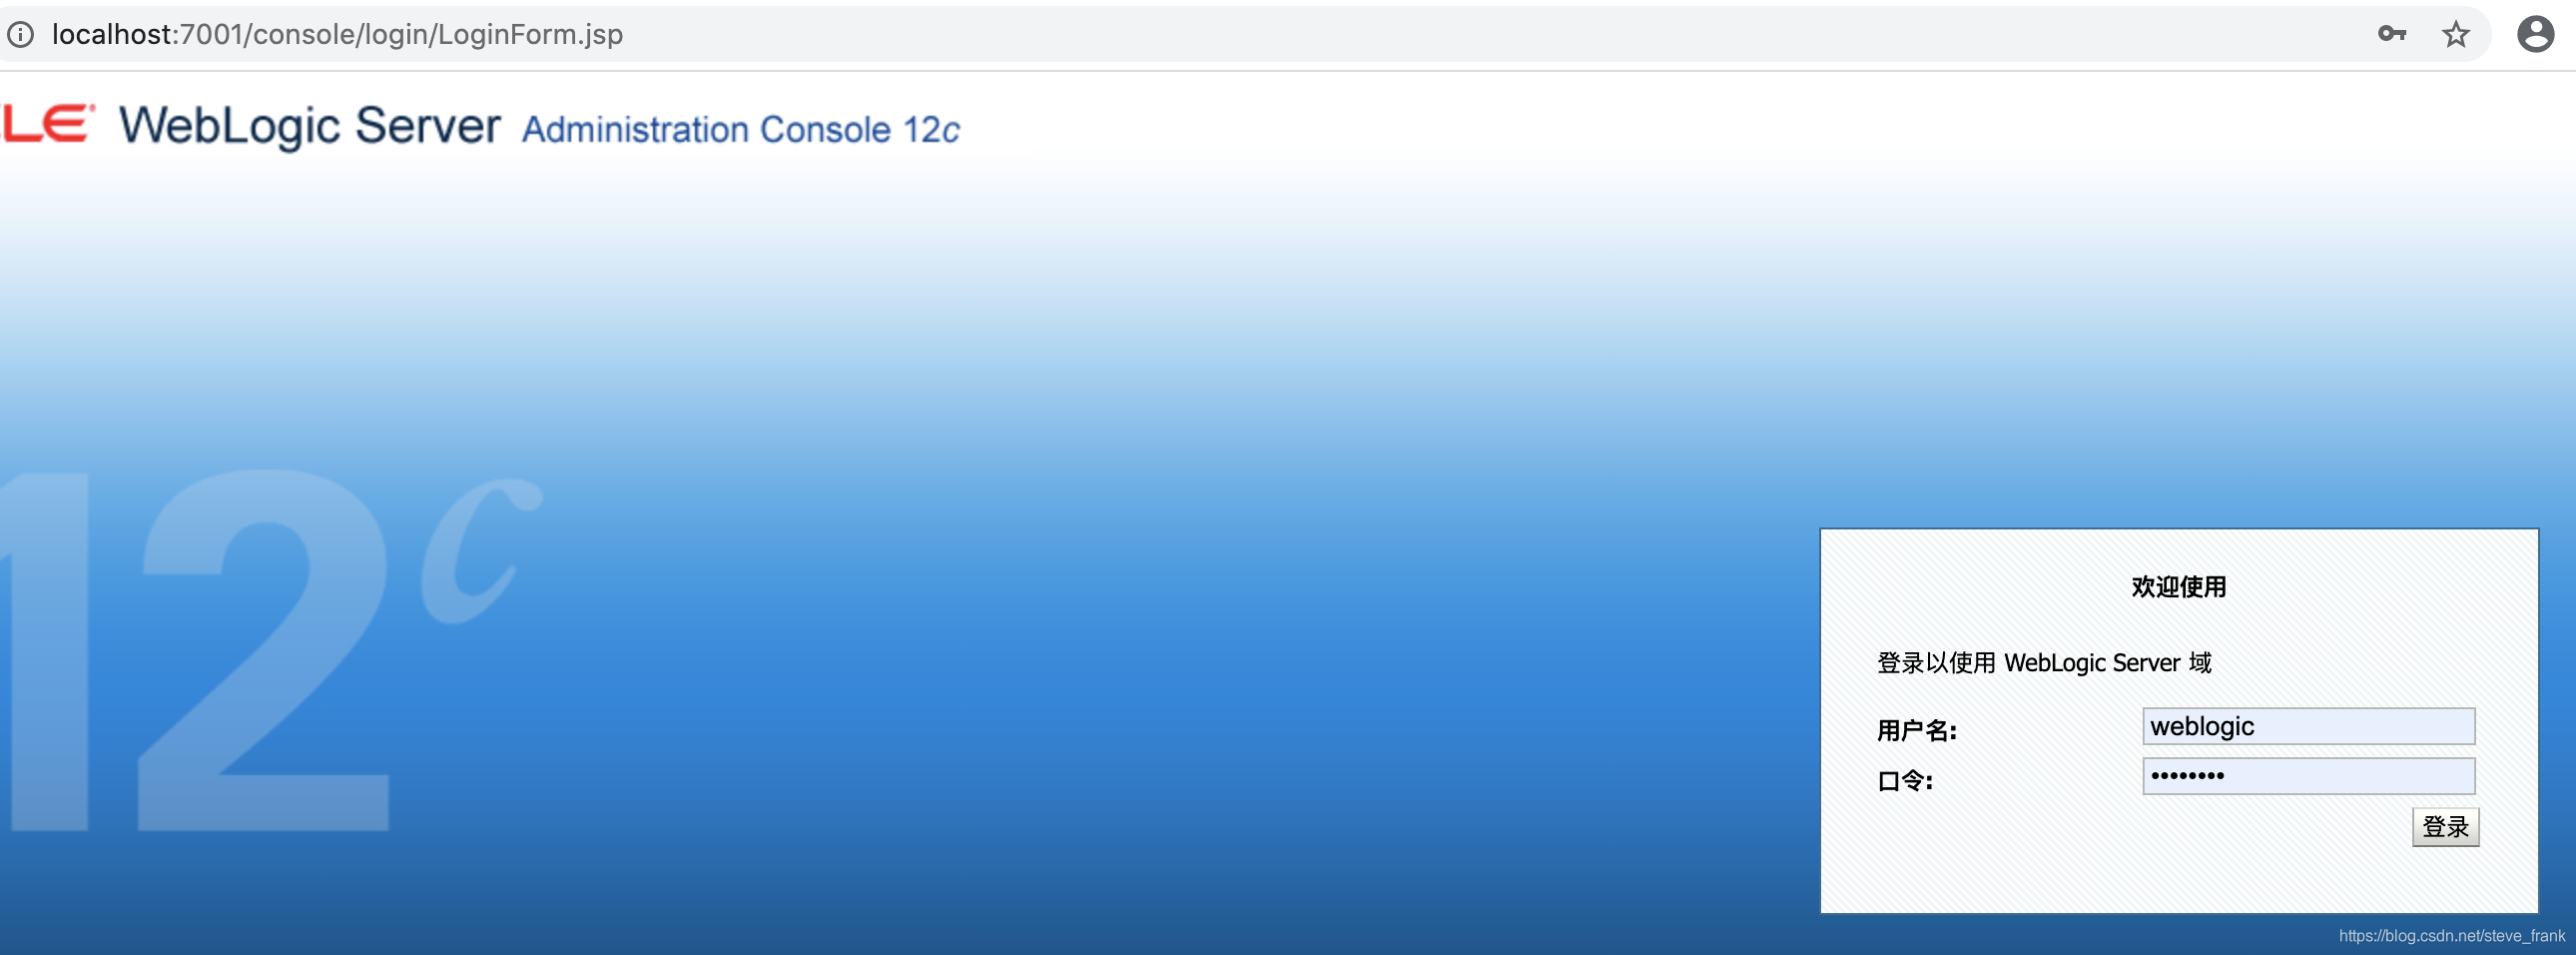The image size is (2576, 955).
Task: Click the Oracle logo in header
Action: pyautogui.click(x=48, y=124)
